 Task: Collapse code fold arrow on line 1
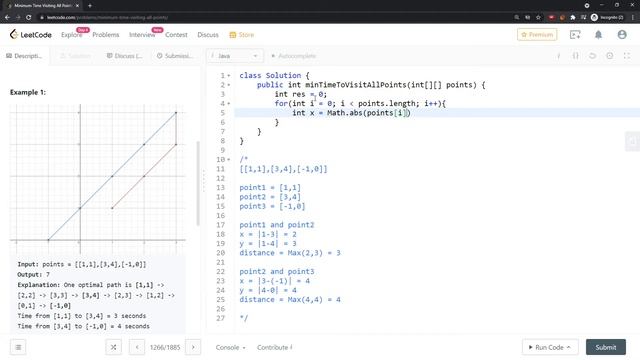point(229,76)
